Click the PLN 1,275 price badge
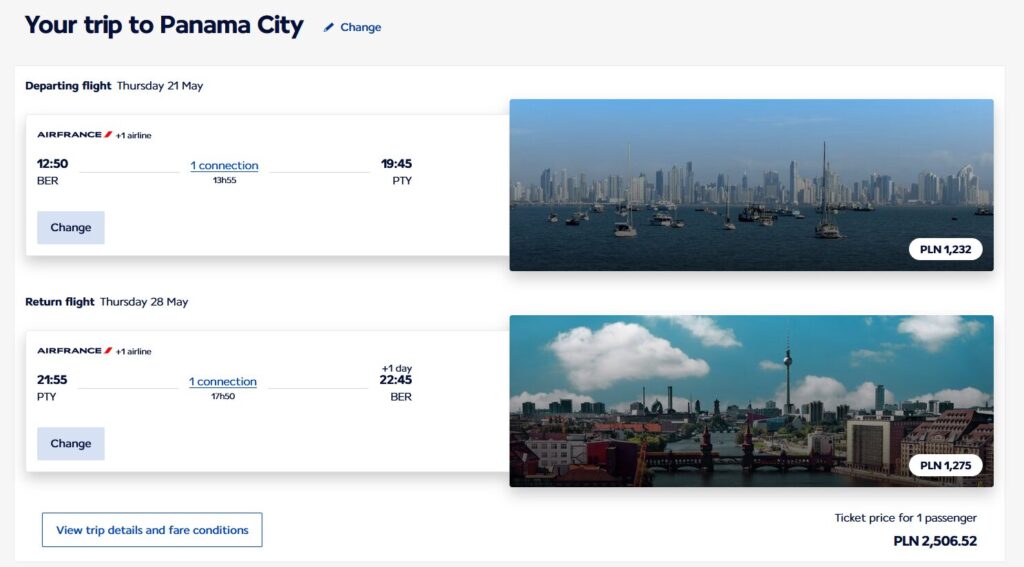The image size is (1024, 567). click(x=945, y=465)
